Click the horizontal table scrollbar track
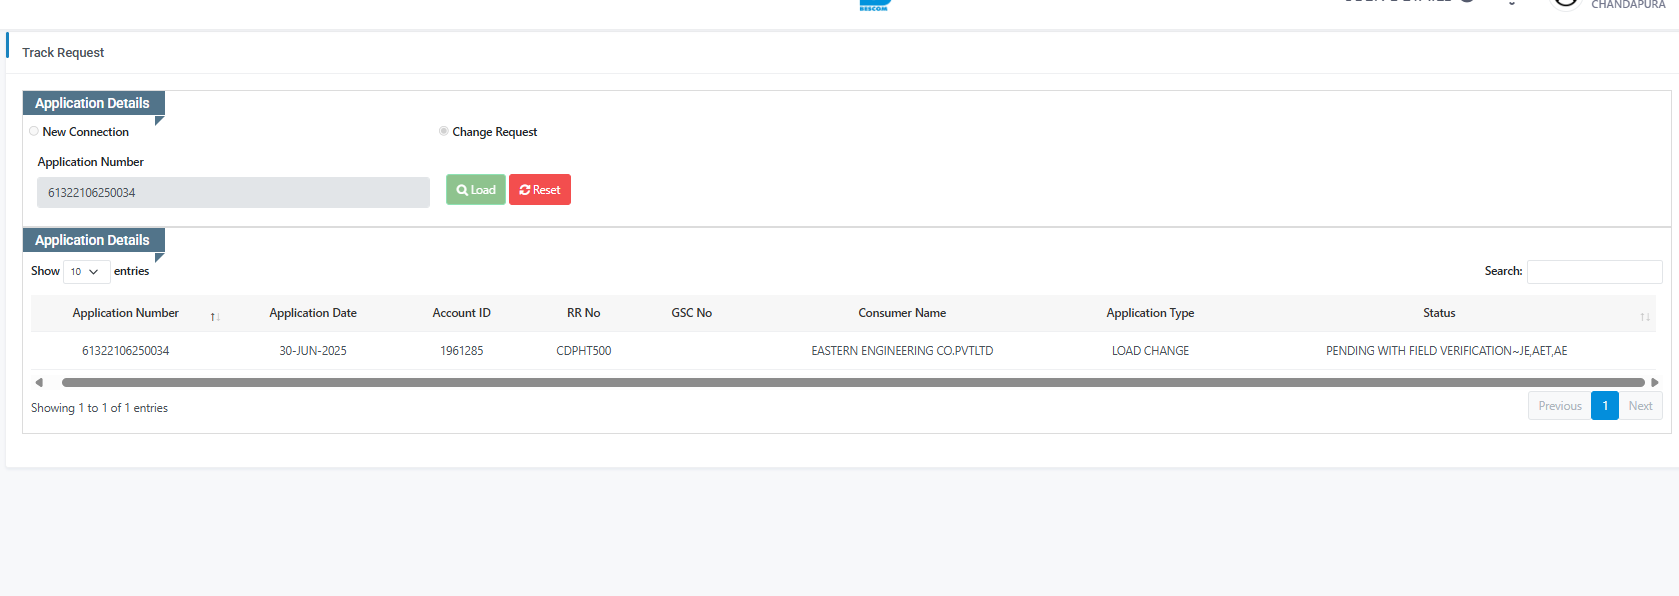Screen dimensions: 1679x596 pos(853,382)
